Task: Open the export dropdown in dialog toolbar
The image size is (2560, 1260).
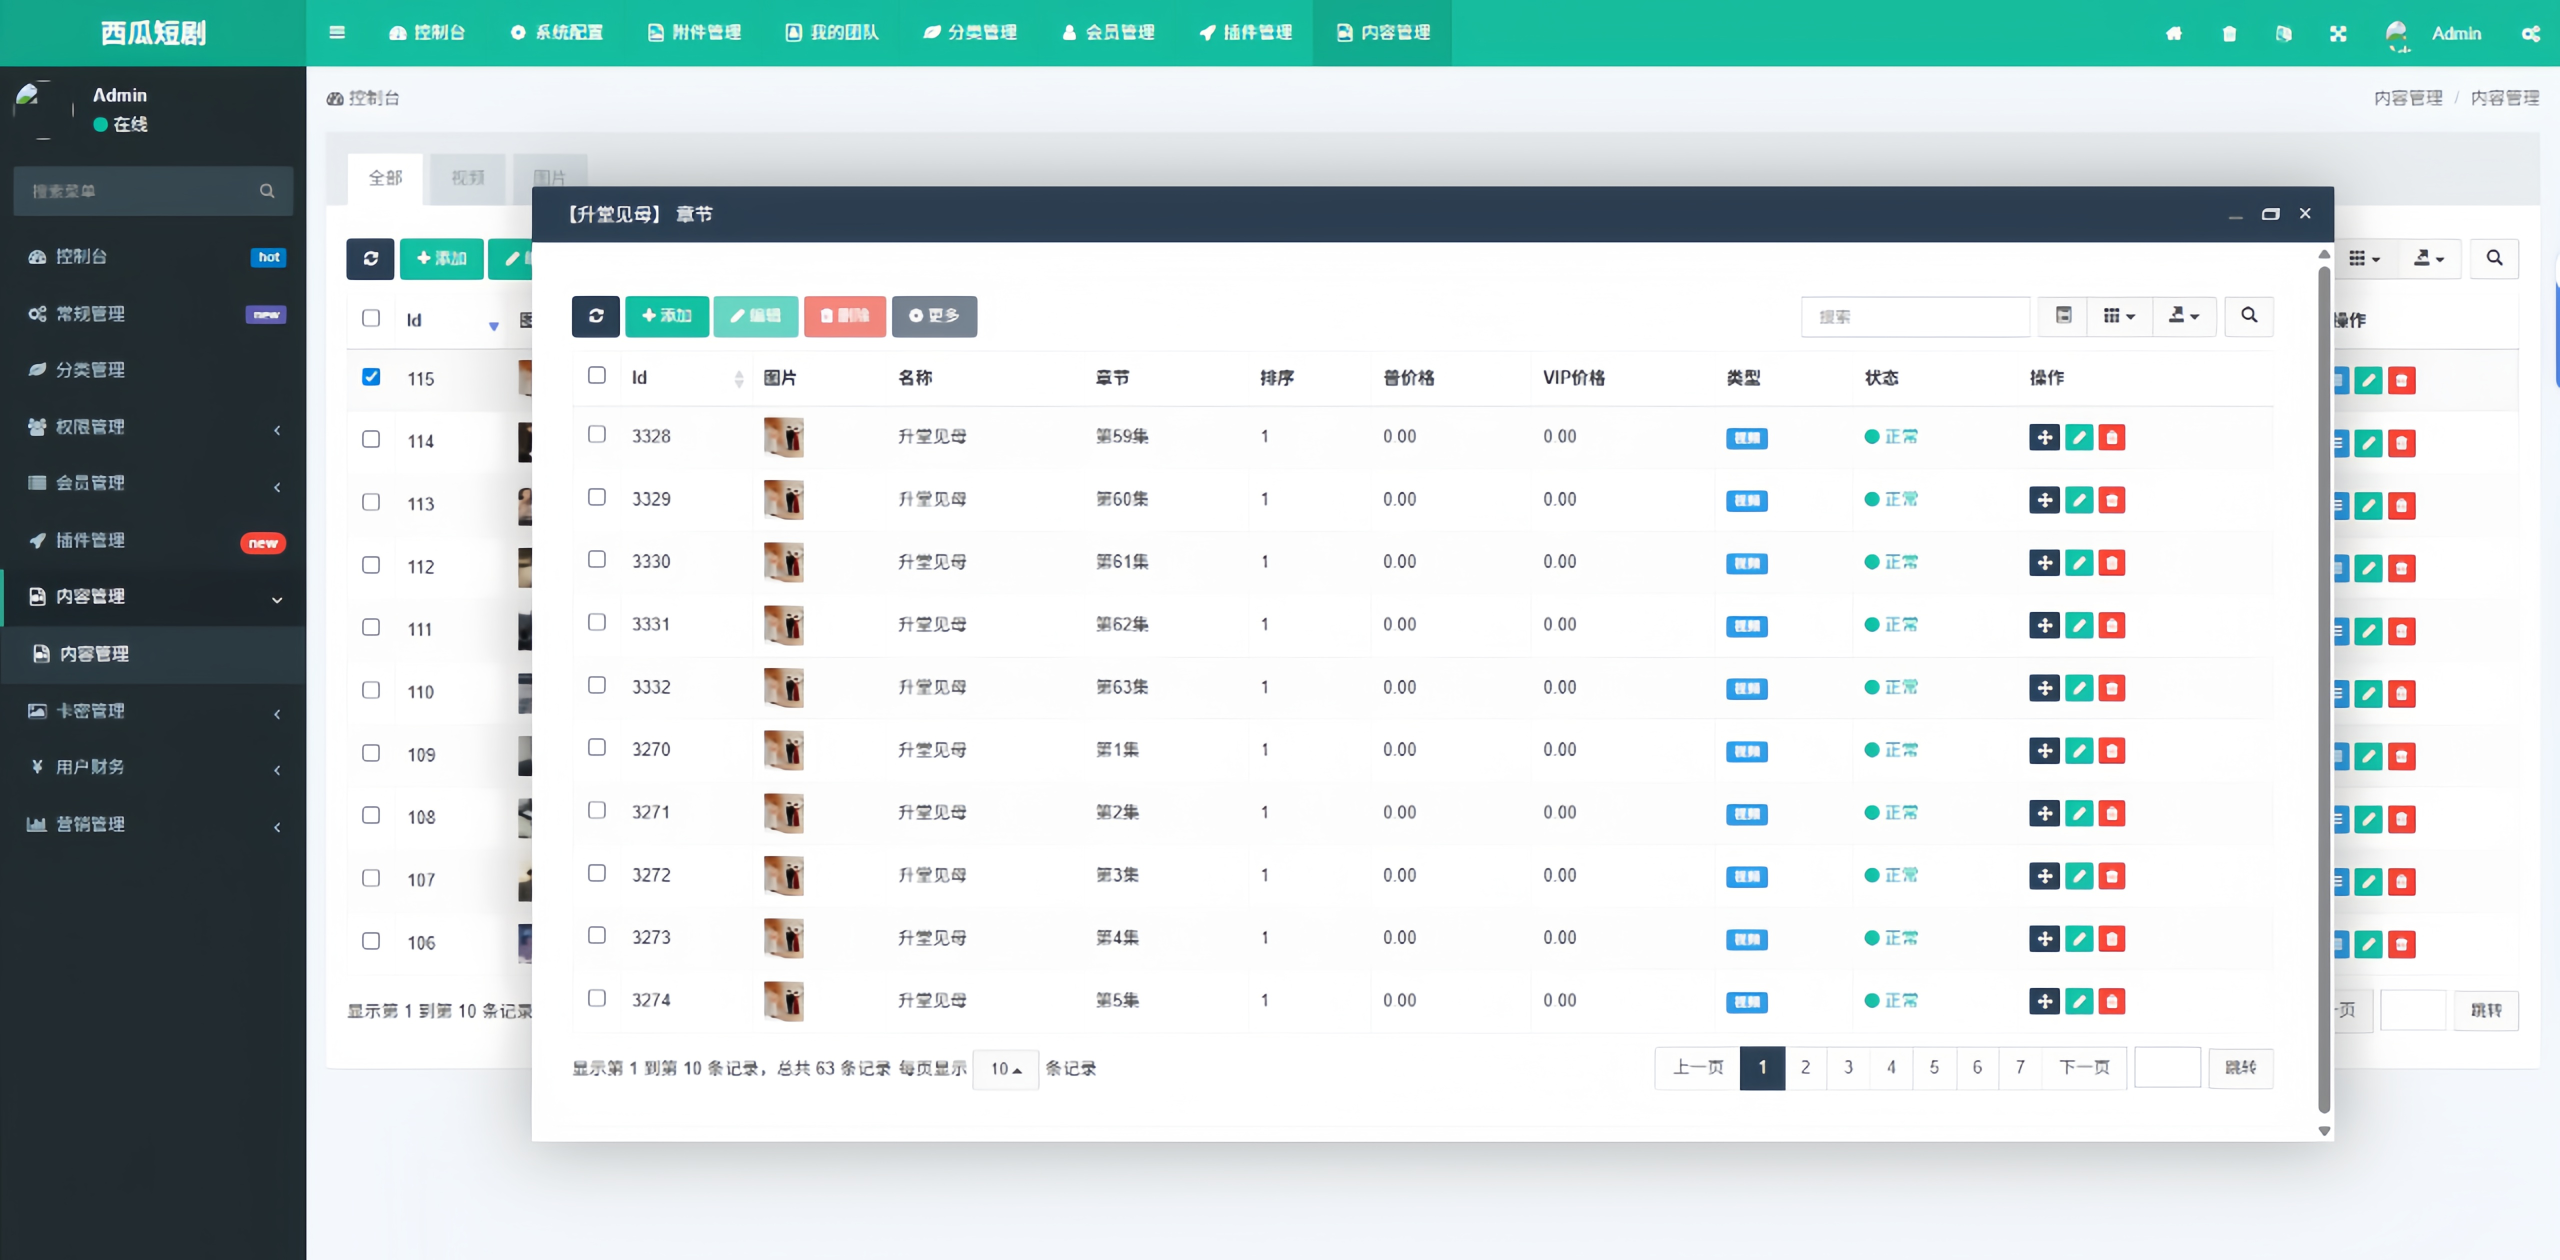Action: pyautogui.click(x=2183, y=316)
